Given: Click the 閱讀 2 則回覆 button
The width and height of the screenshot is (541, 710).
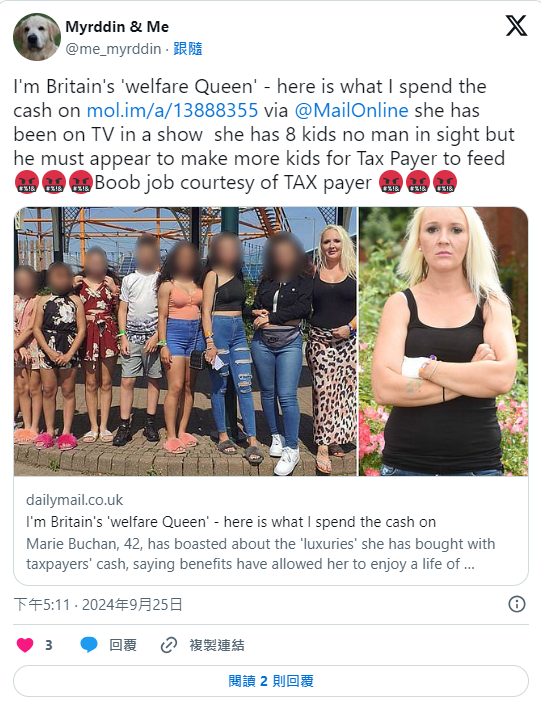Looking at the screenshot, I should coord(271,681).
